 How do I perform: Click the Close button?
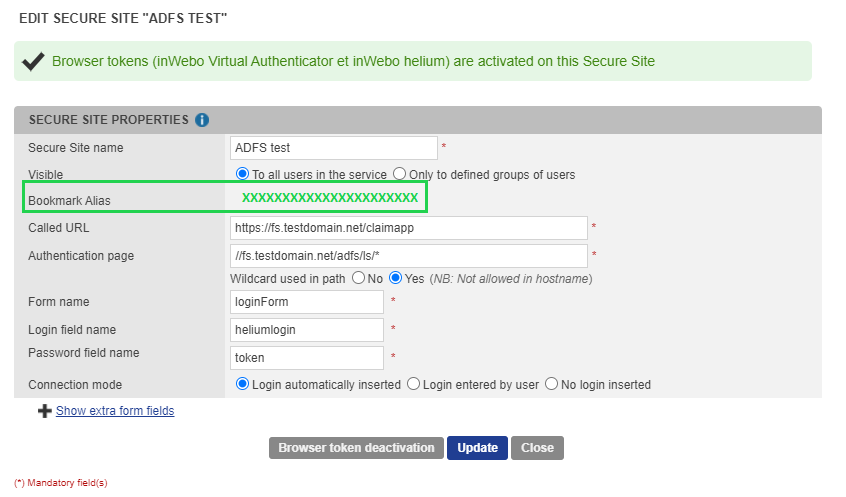coord(537,448)
